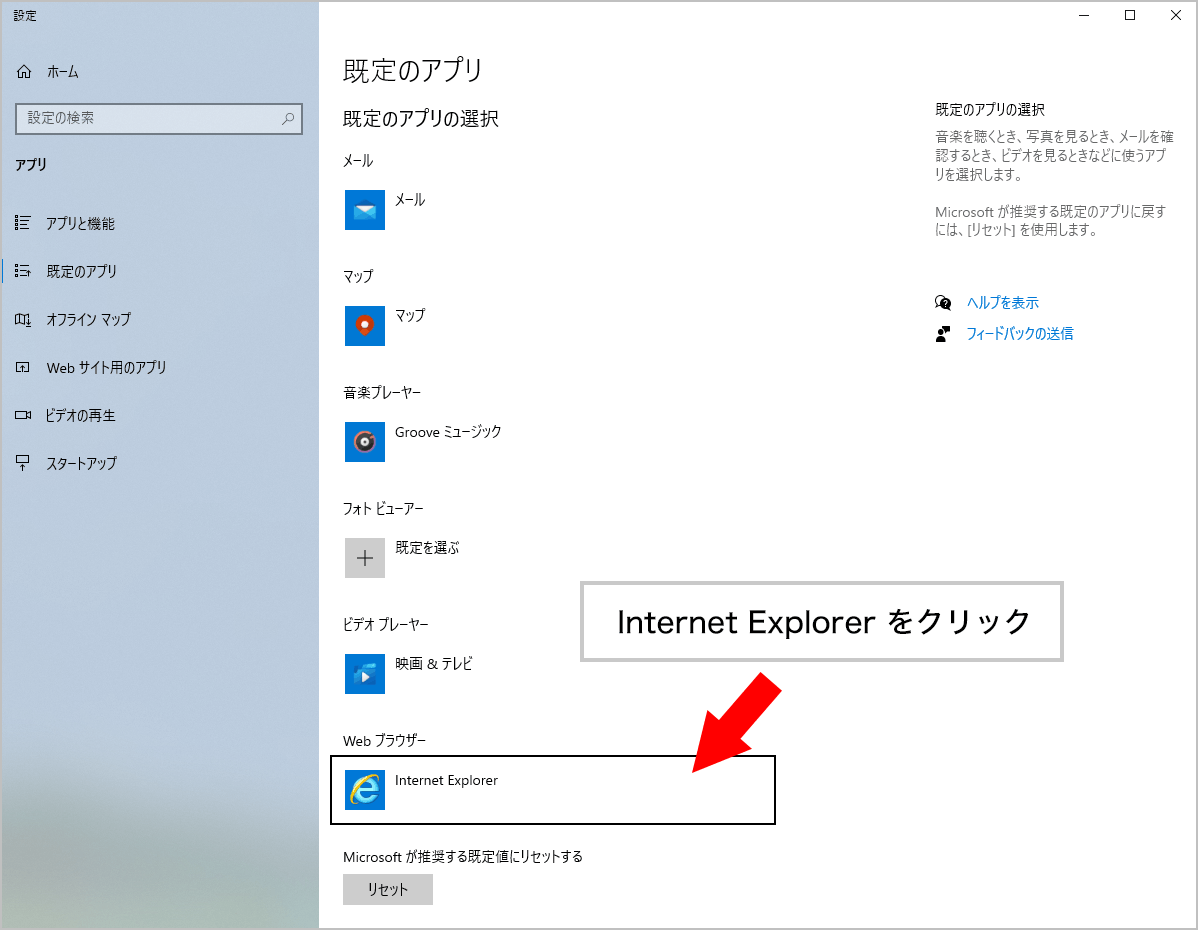The width and height of the screenshot is (1198, 930).
Task: Open スタートアップ settings page
Action: 82,463
